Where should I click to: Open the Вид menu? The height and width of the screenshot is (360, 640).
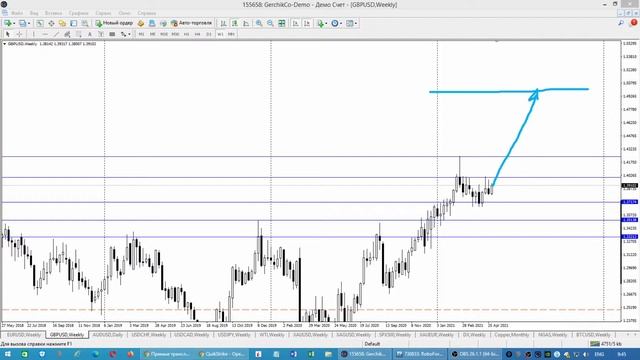(x=34, y=13)
